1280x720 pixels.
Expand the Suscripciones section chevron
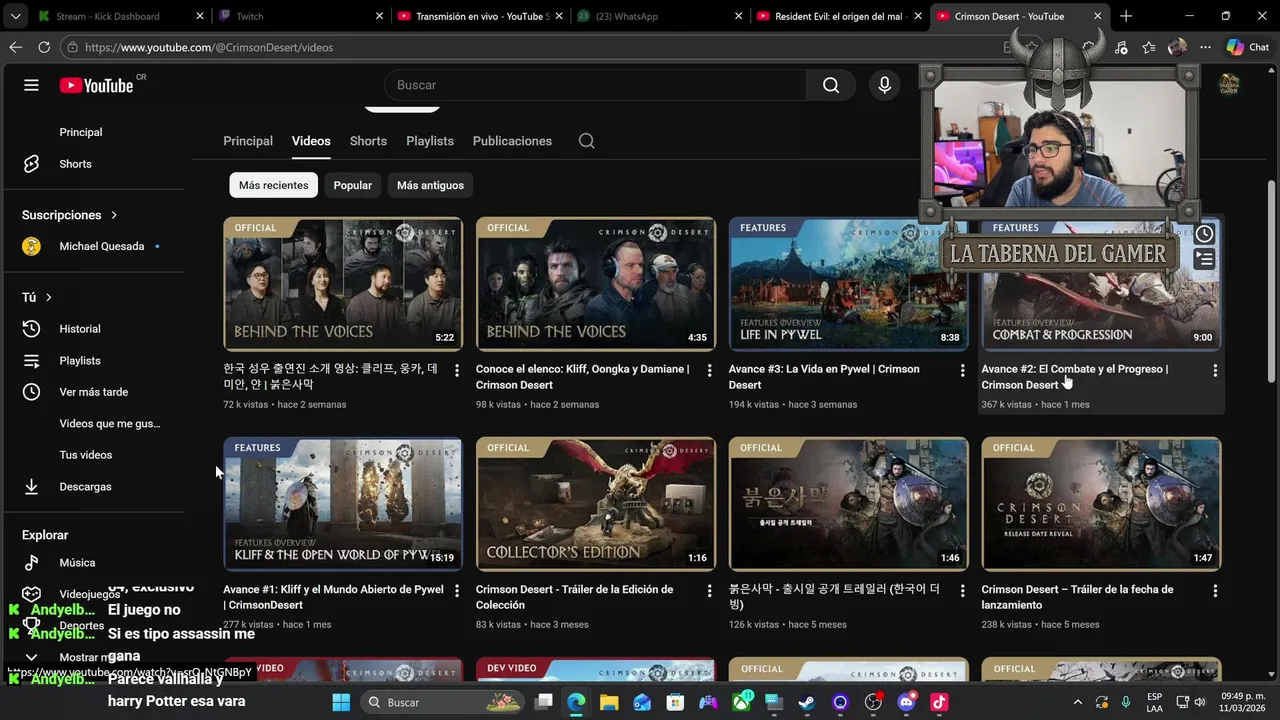(x=114, y=215)
